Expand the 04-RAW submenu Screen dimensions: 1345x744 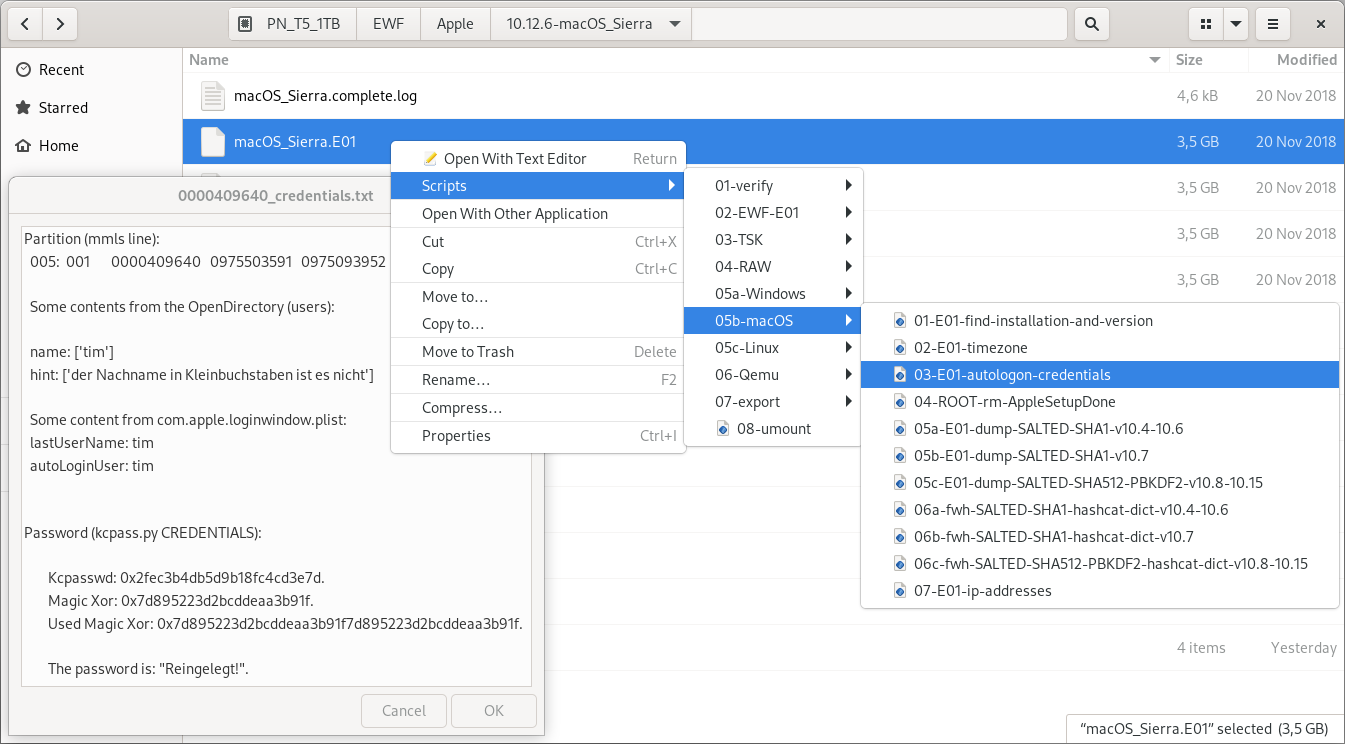point(773,267)
